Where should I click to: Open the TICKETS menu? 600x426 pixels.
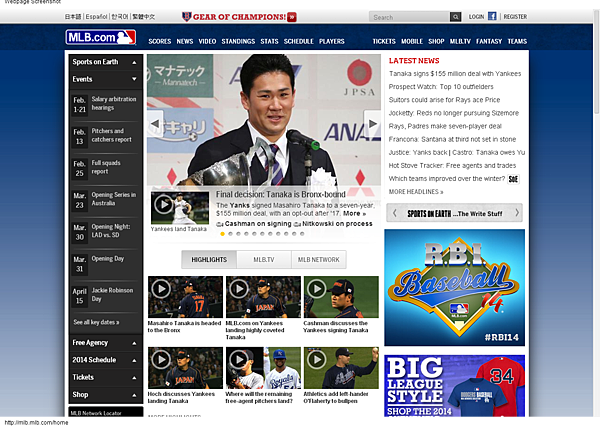coord(384,41)
